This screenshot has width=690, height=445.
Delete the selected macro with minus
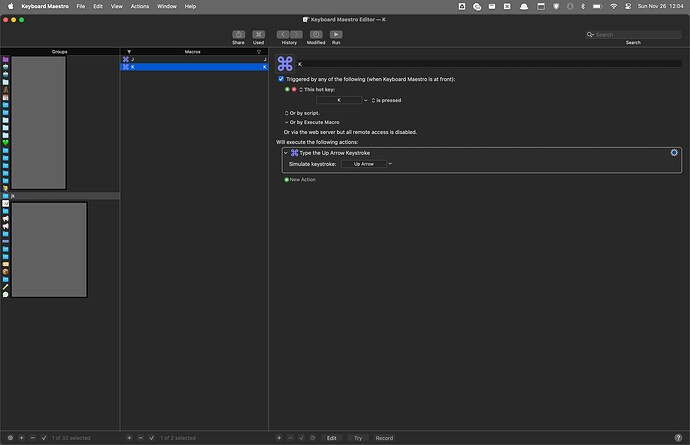coord(140,438)
